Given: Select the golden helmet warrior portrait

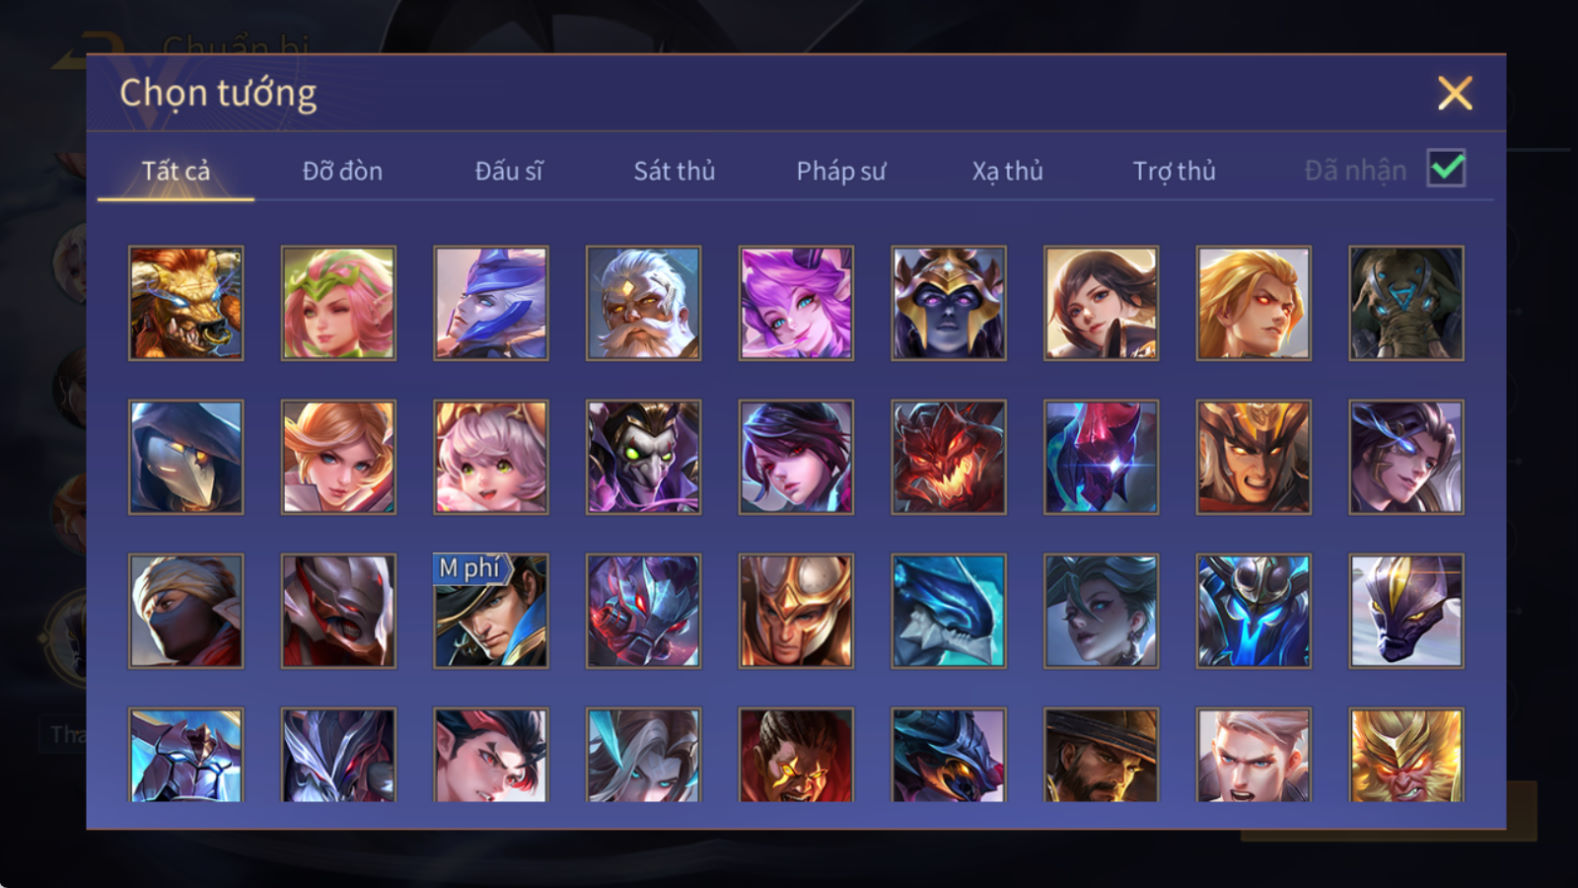Looking at the screenshot, I should (x=796, y=611).
